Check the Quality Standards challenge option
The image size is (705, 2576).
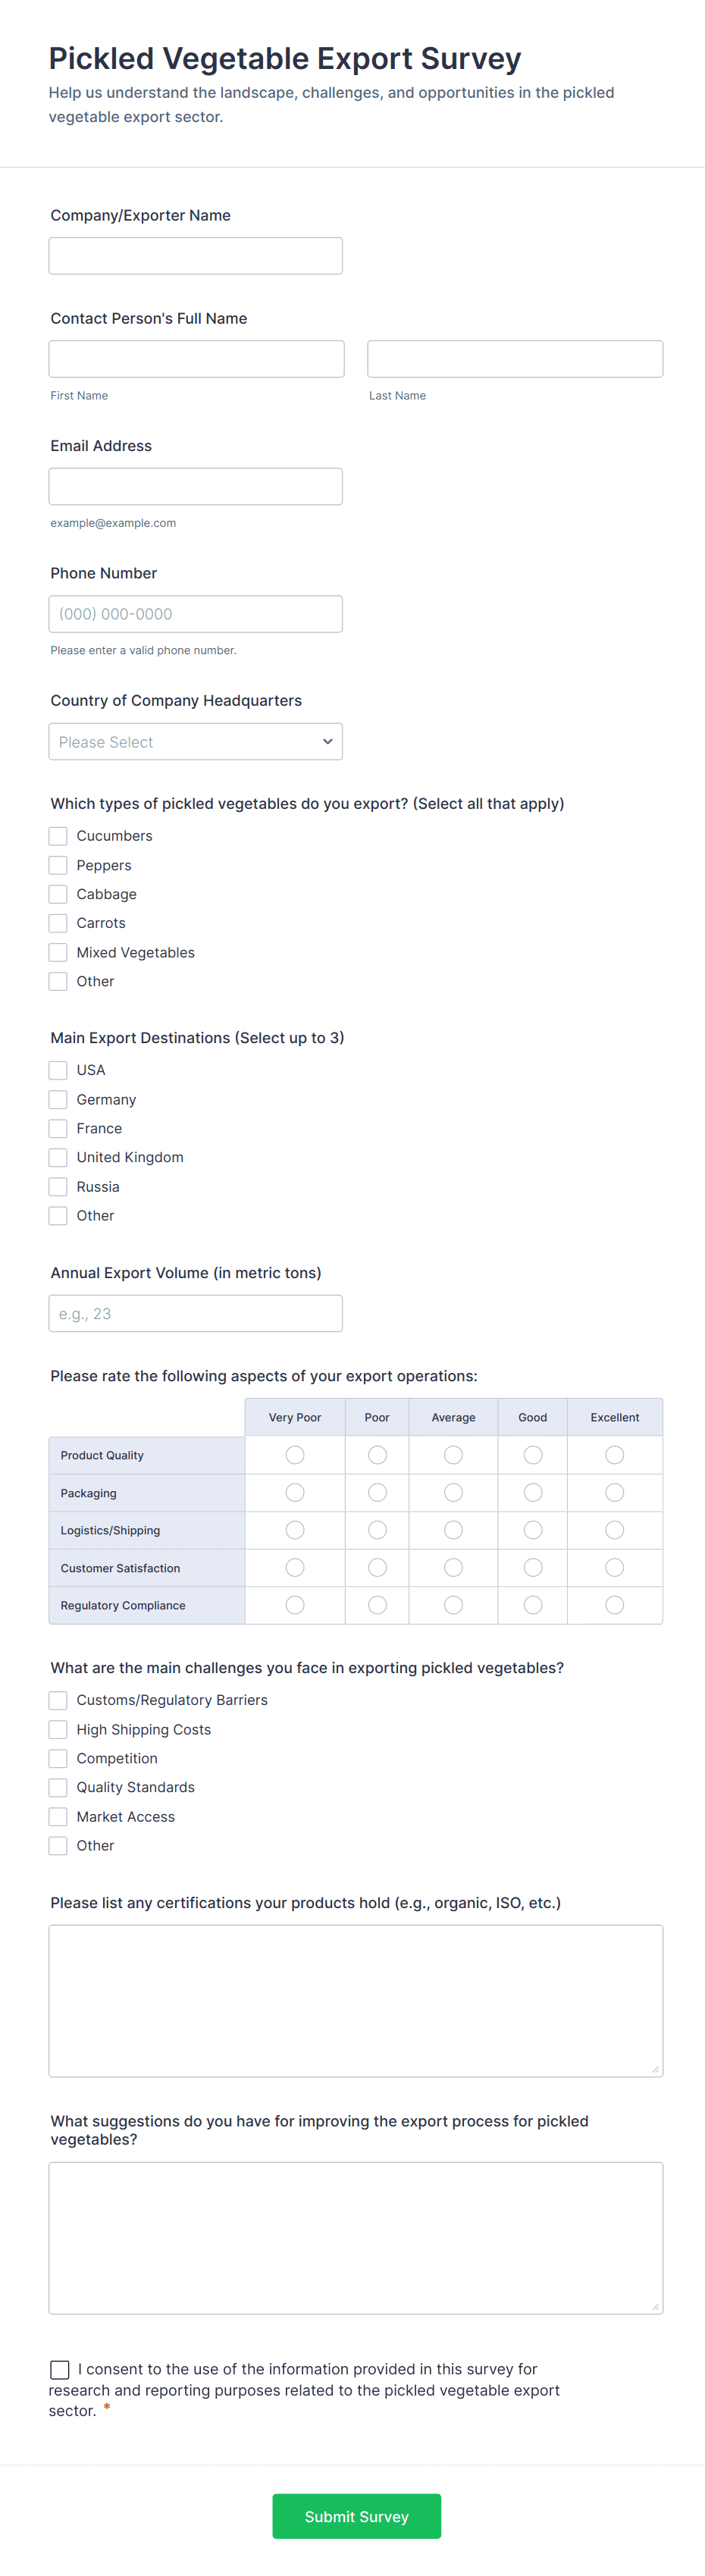click(58, 1787)
